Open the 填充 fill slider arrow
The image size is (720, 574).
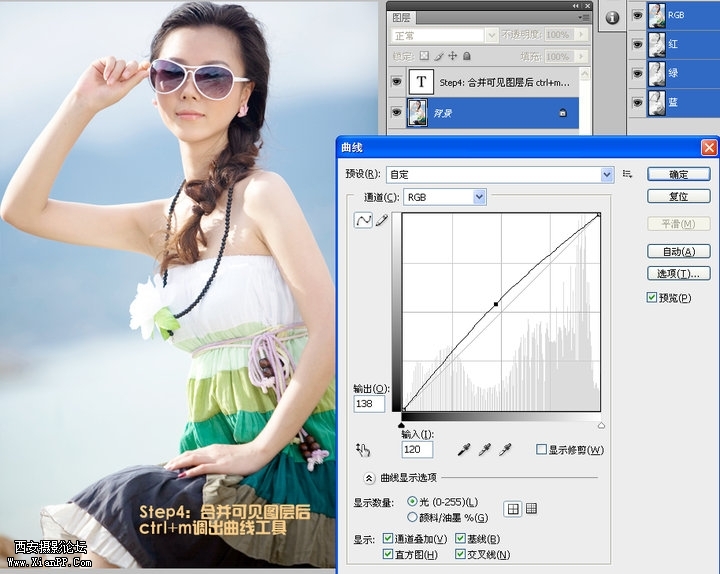click(x=581, y=56)
